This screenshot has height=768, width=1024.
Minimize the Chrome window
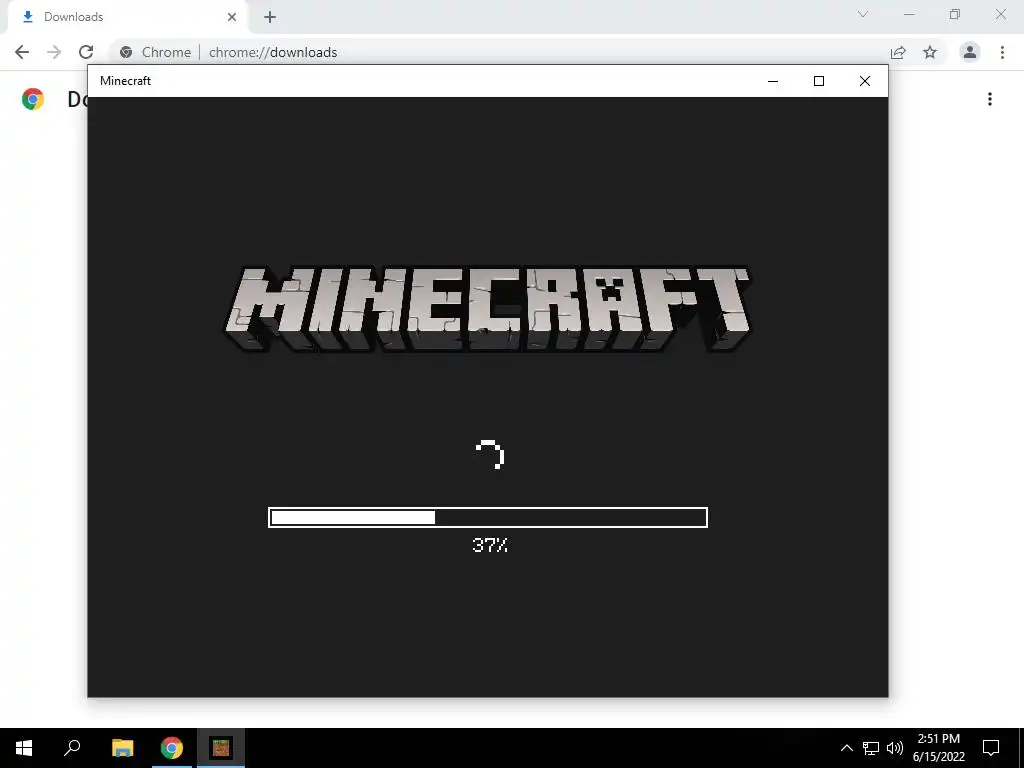(x=909, y=14)
